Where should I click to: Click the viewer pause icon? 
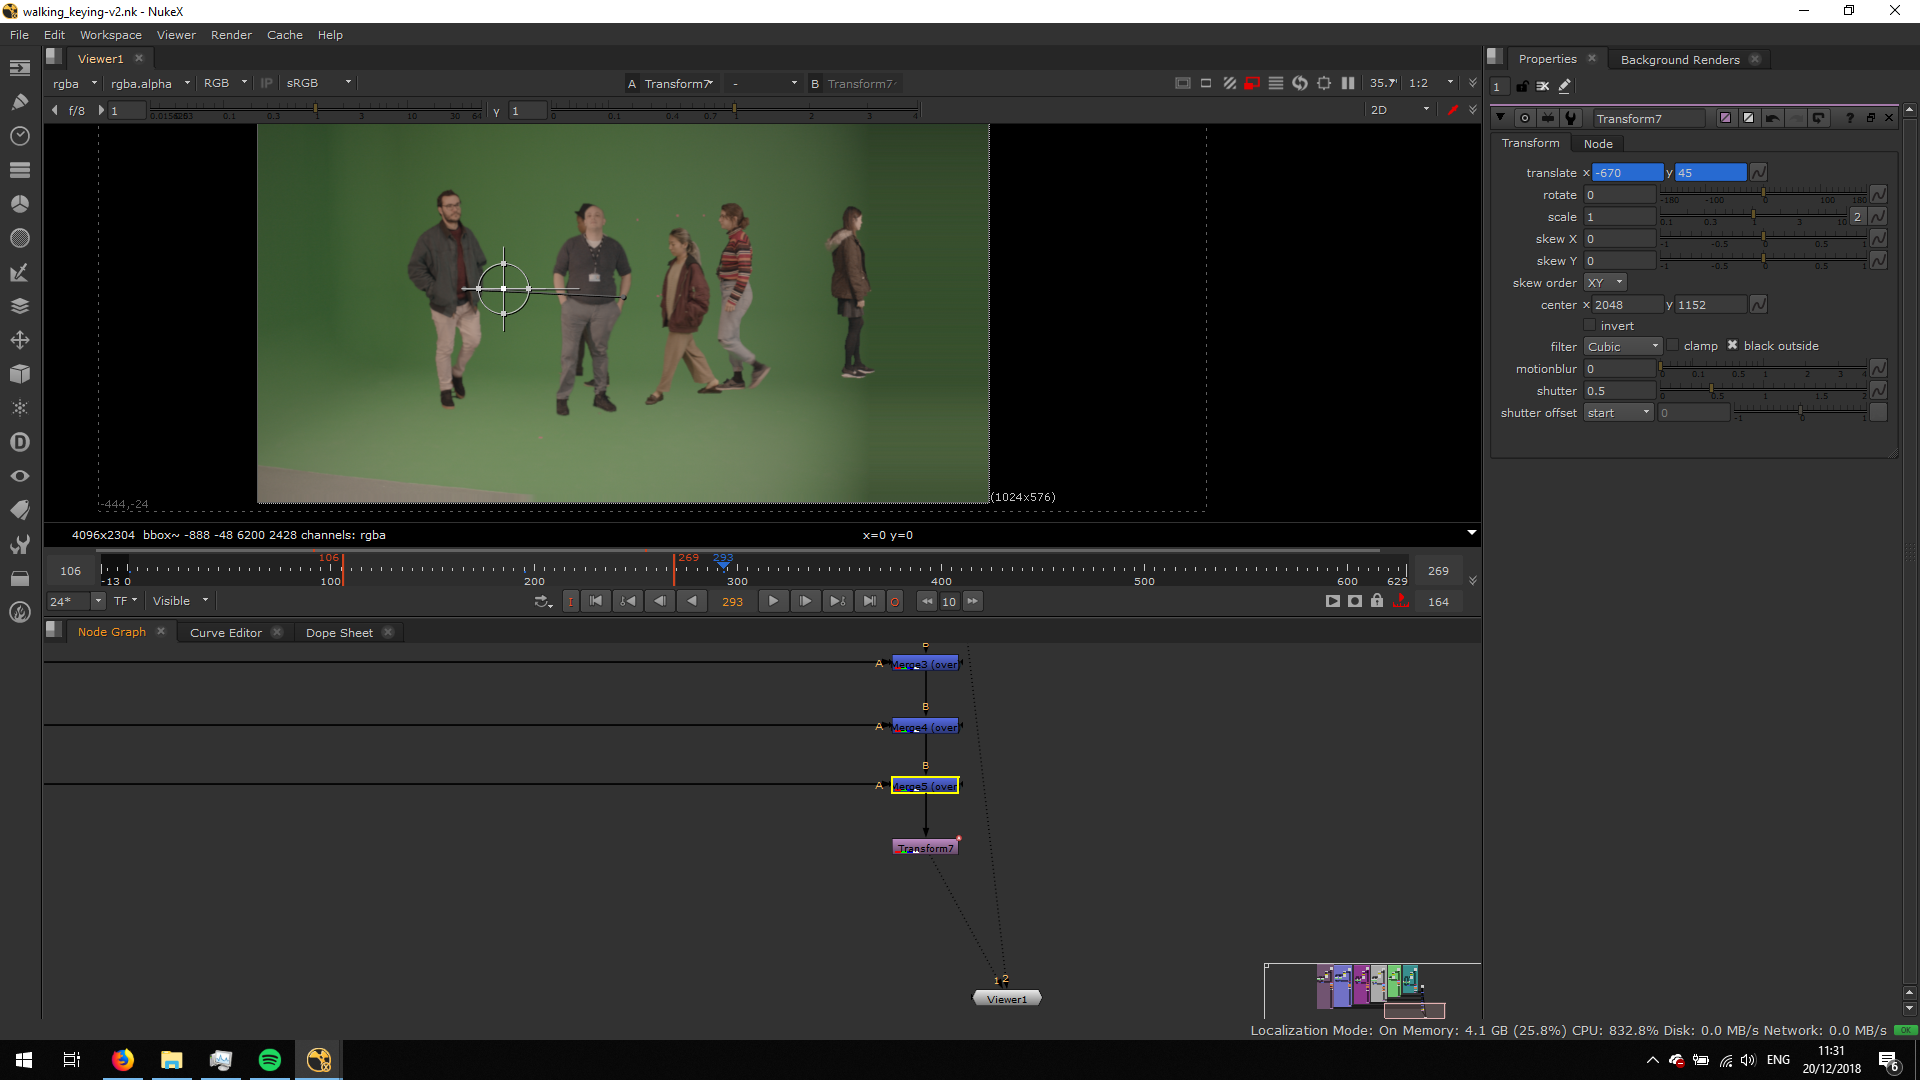pos(1348,83)
